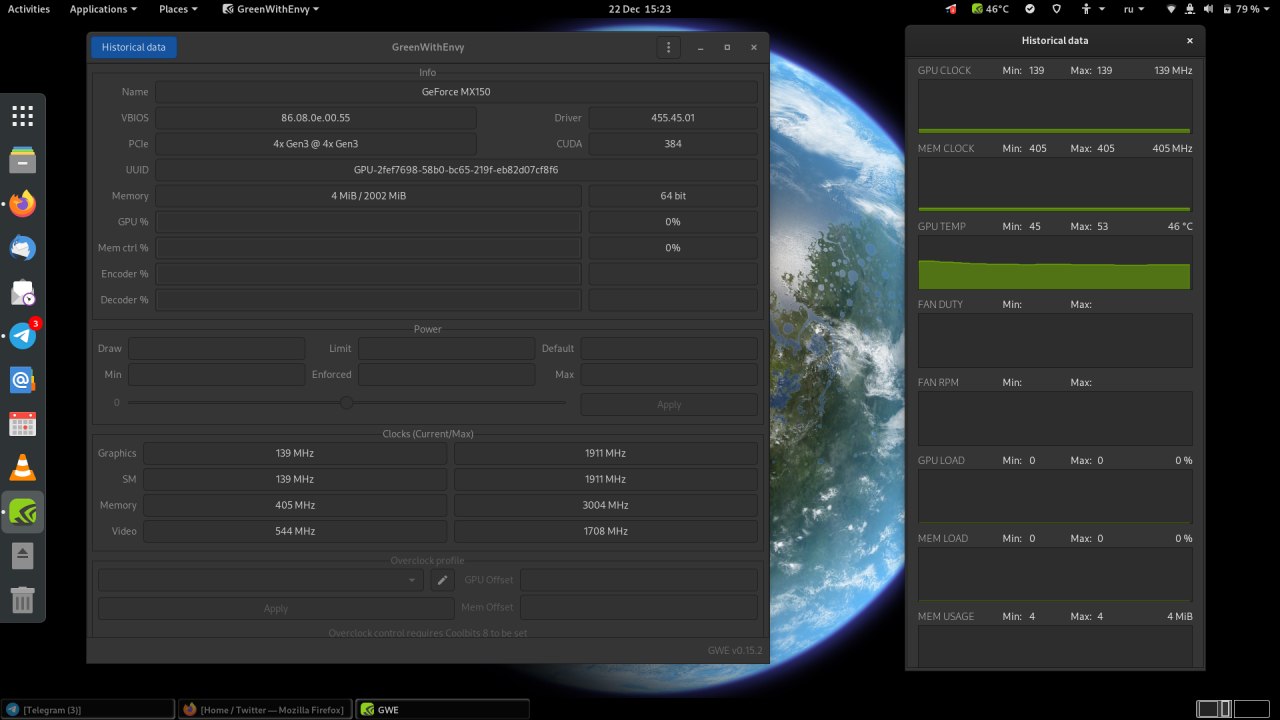This screenshot has width=1280, height=720.
Task: Click the GPU TEMP history graph
Action: coord(1055,263)
